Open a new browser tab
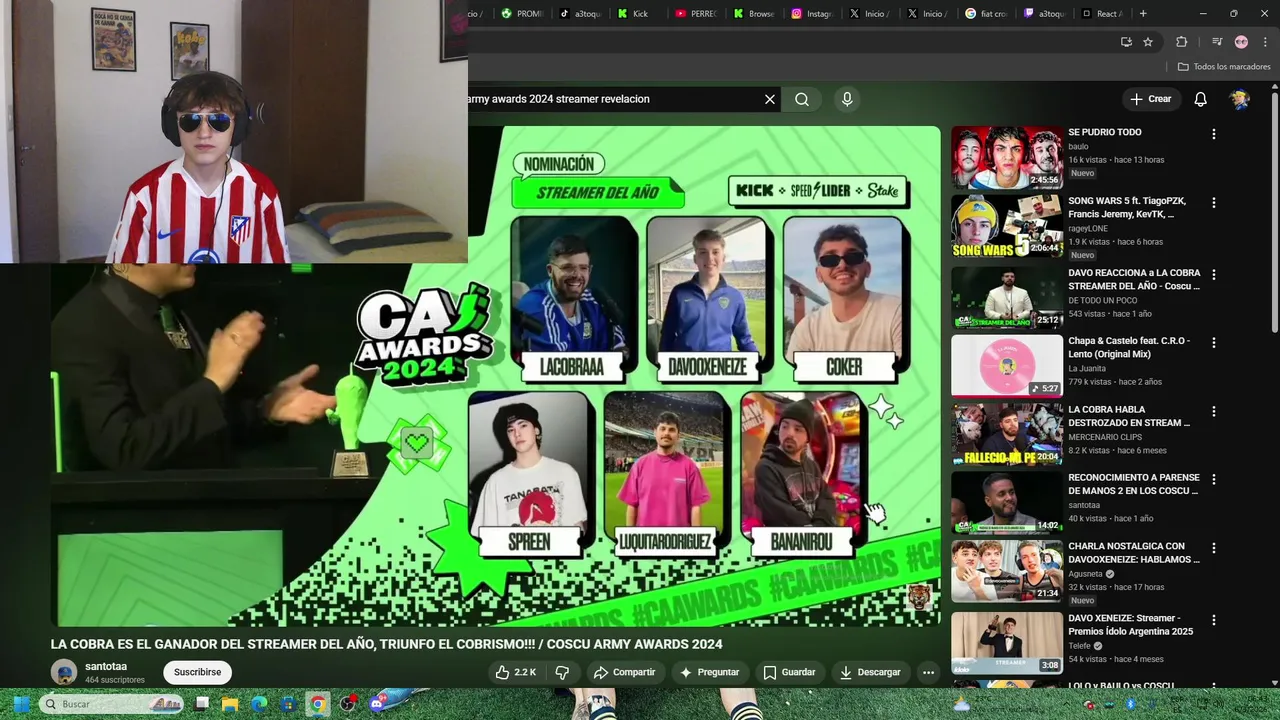The image size is (1280, 720). tap(1143, 13)
